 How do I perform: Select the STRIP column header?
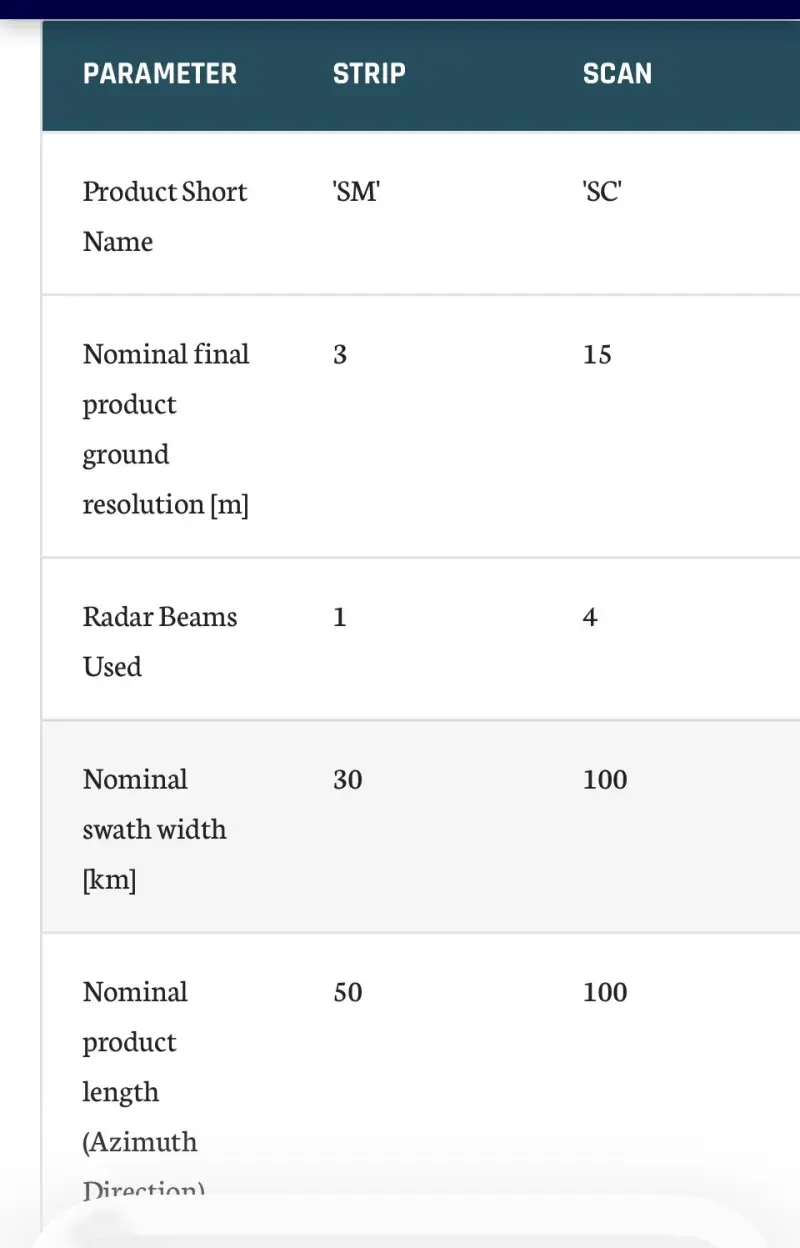pyautogui.click(x=369, y=74)
